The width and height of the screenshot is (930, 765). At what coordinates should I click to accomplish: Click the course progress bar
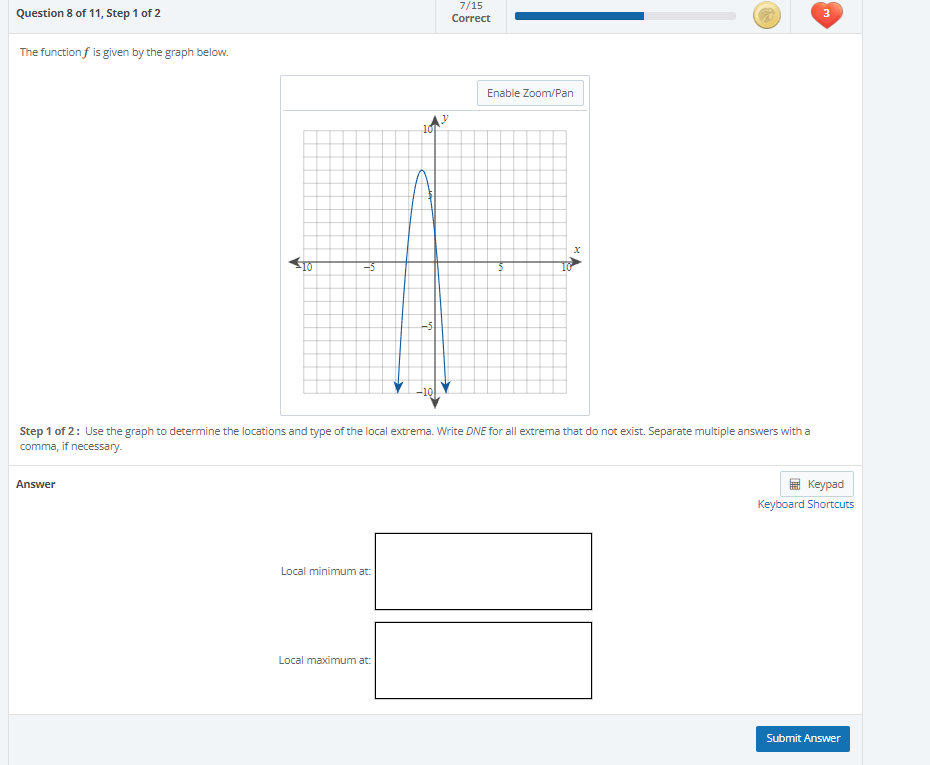coord(624,16)
